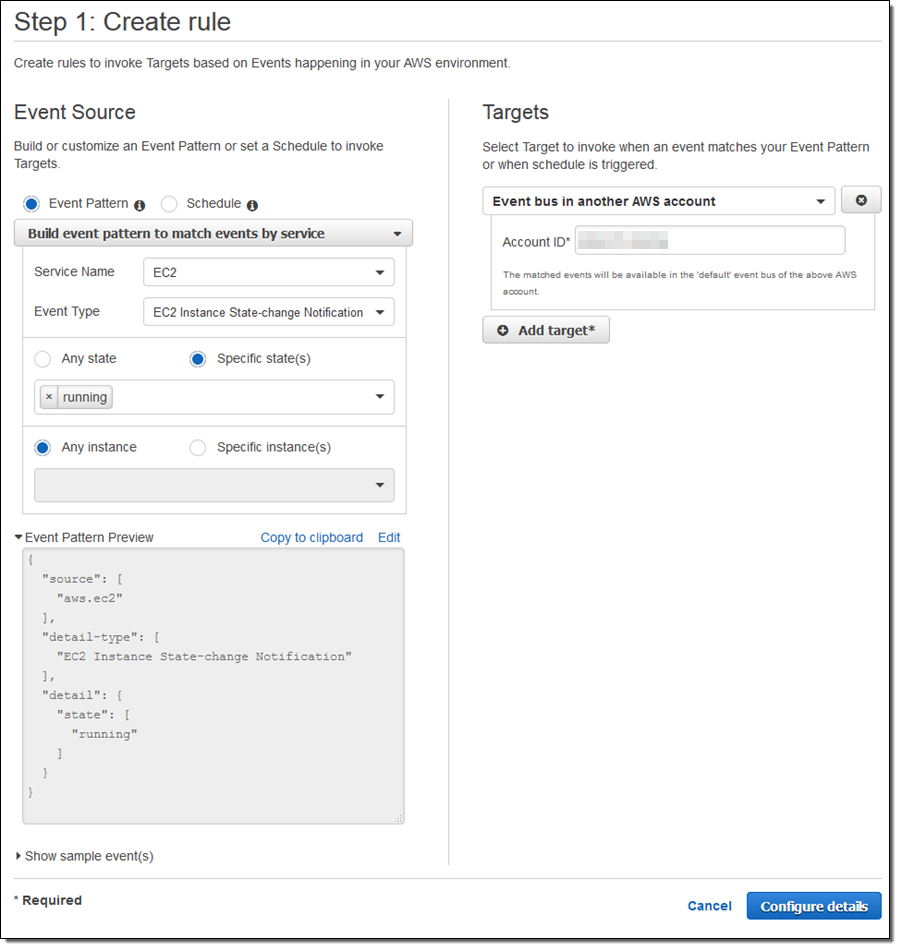Open the Service Name dropdown showing EC2
900x949 pixels.
click(268, 272)
